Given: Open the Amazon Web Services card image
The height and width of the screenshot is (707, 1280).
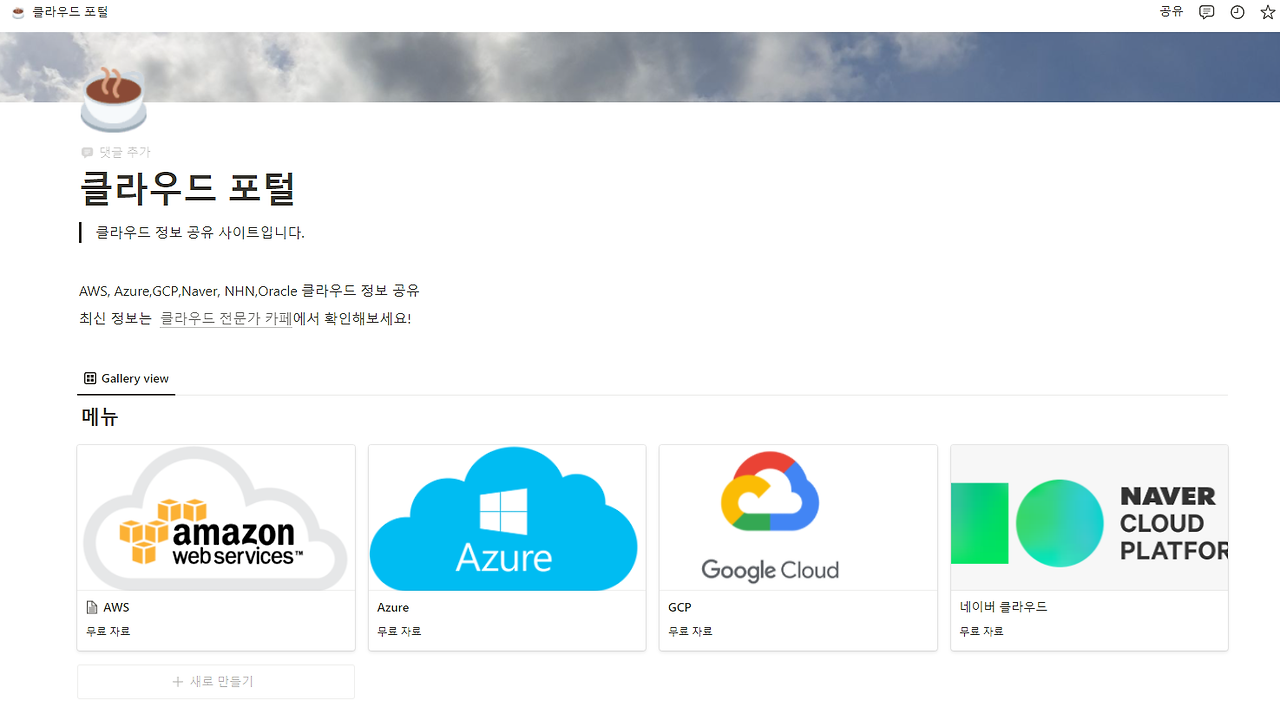Looking at the screenshot, I should tap(216, 518).
